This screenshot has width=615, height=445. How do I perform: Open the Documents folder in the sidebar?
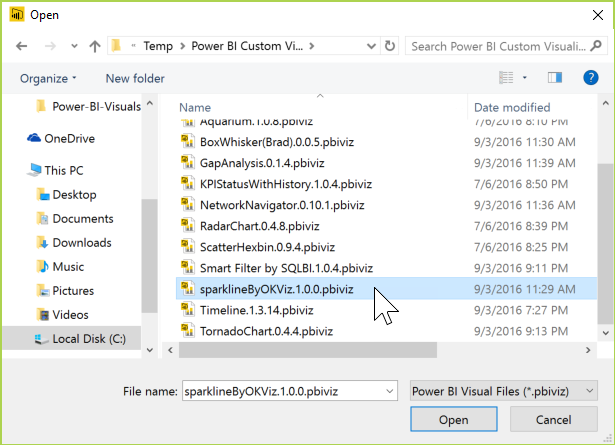point(75,218)
